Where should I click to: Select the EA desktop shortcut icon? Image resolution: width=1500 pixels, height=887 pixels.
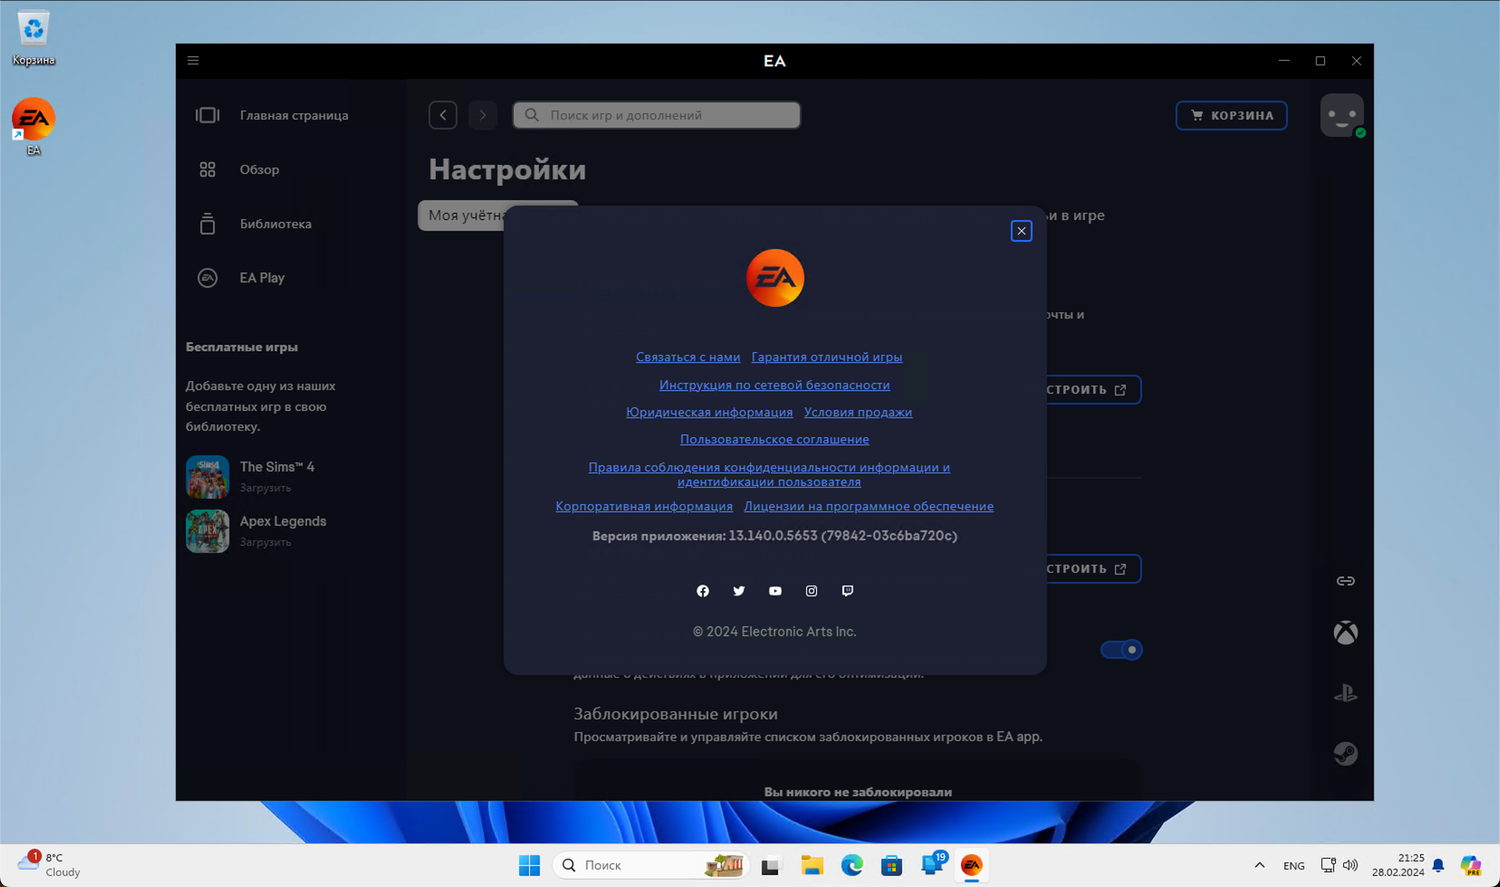tap(33, 127)
